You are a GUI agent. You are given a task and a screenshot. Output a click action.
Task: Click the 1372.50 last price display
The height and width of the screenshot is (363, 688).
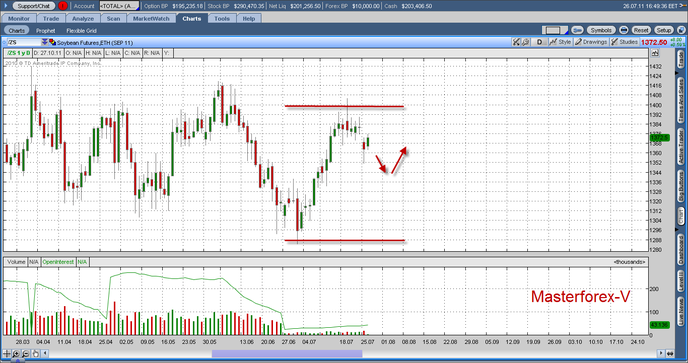654,42
